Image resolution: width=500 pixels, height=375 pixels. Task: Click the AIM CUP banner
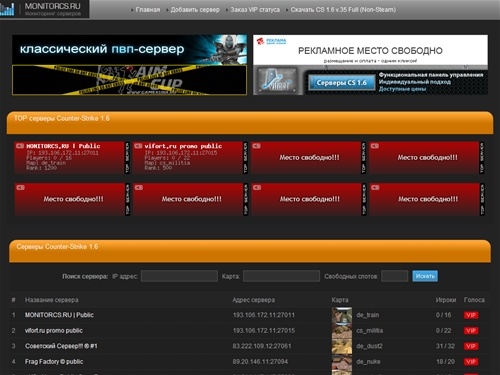pos(130,80)
